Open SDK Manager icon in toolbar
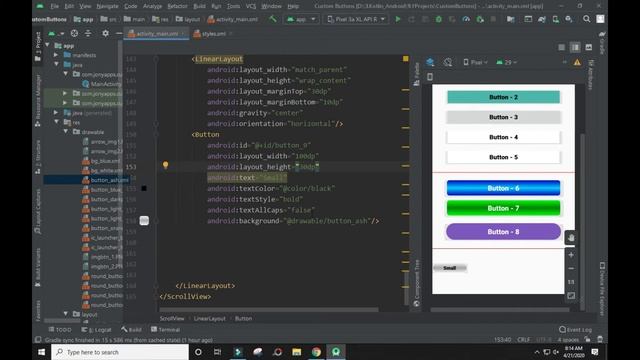Image resolution: width=640 pixels, height=360 pixels. [x=569, y=19]
